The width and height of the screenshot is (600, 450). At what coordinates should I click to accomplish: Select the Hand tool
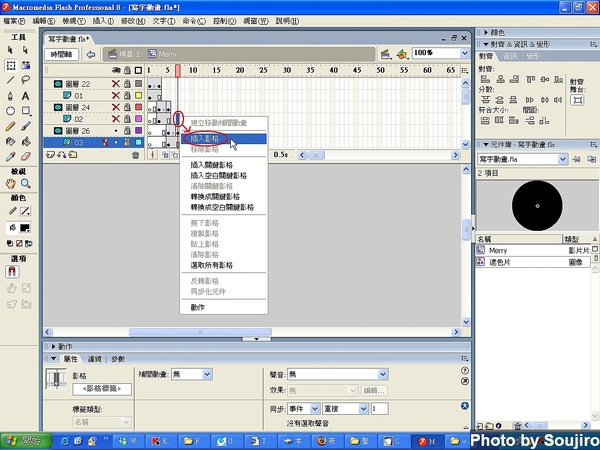tap(10, 184)
